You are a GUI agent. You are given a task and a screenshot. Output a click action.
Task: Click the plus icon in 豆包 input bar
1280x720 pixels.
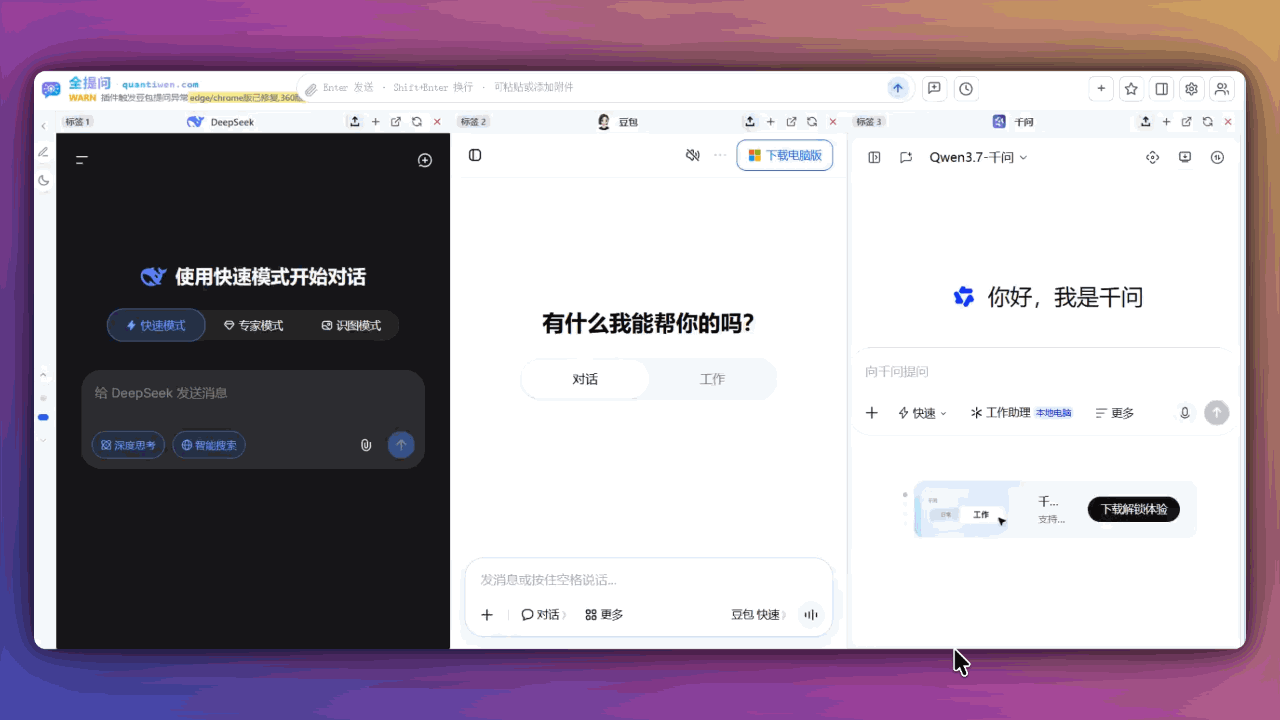[x=487, y=615]
